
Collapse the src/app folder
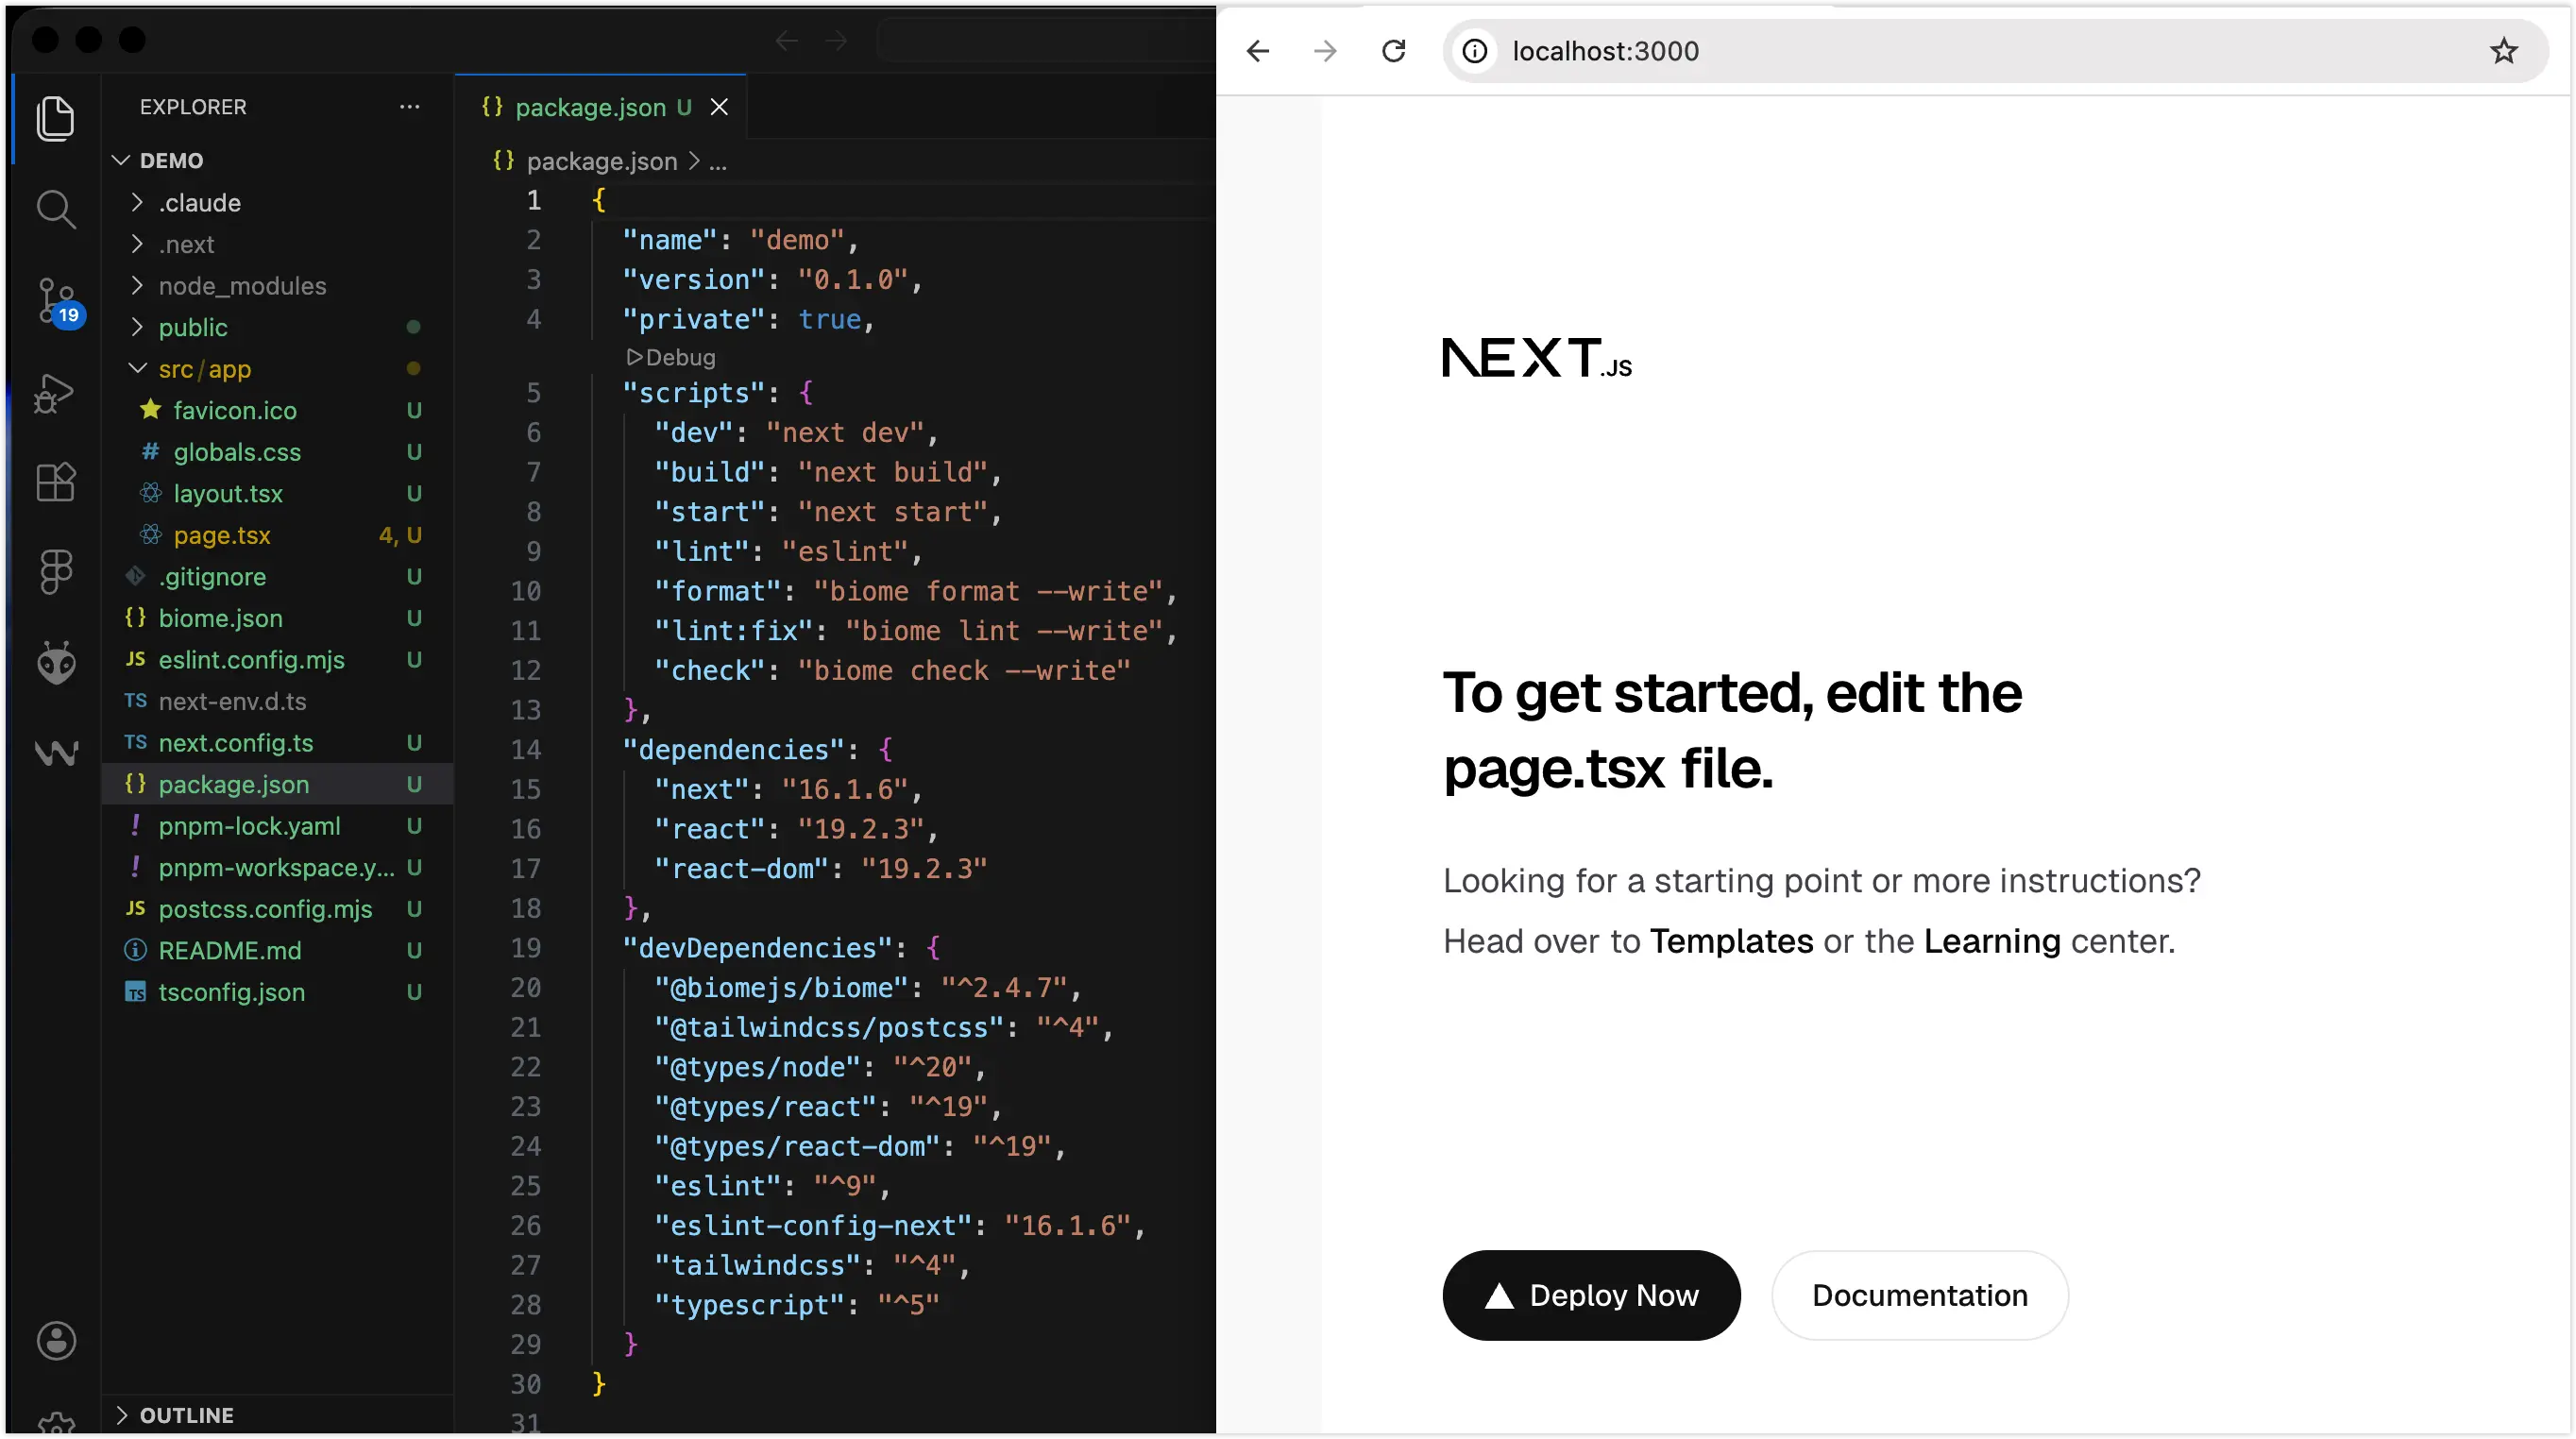pyautogui.click(x=204, y=369)
